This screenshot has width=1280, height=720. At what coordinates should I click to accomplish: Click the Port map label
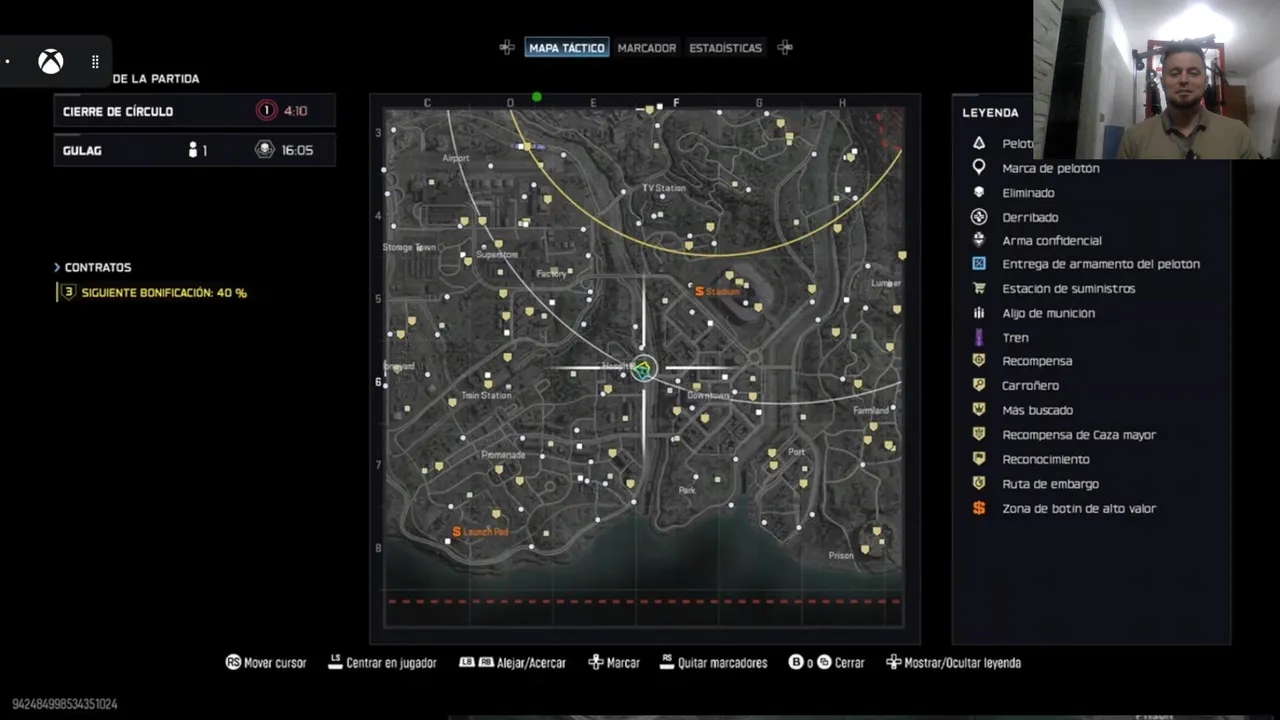pos(796,452)
